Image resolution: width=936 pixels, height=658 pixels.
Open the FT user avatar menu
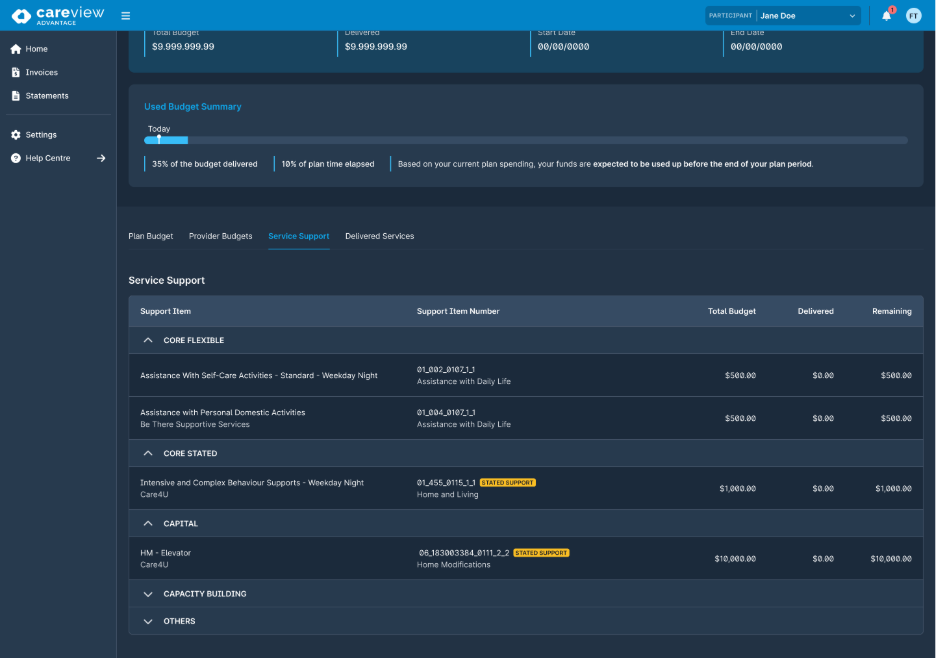(913, 16)
